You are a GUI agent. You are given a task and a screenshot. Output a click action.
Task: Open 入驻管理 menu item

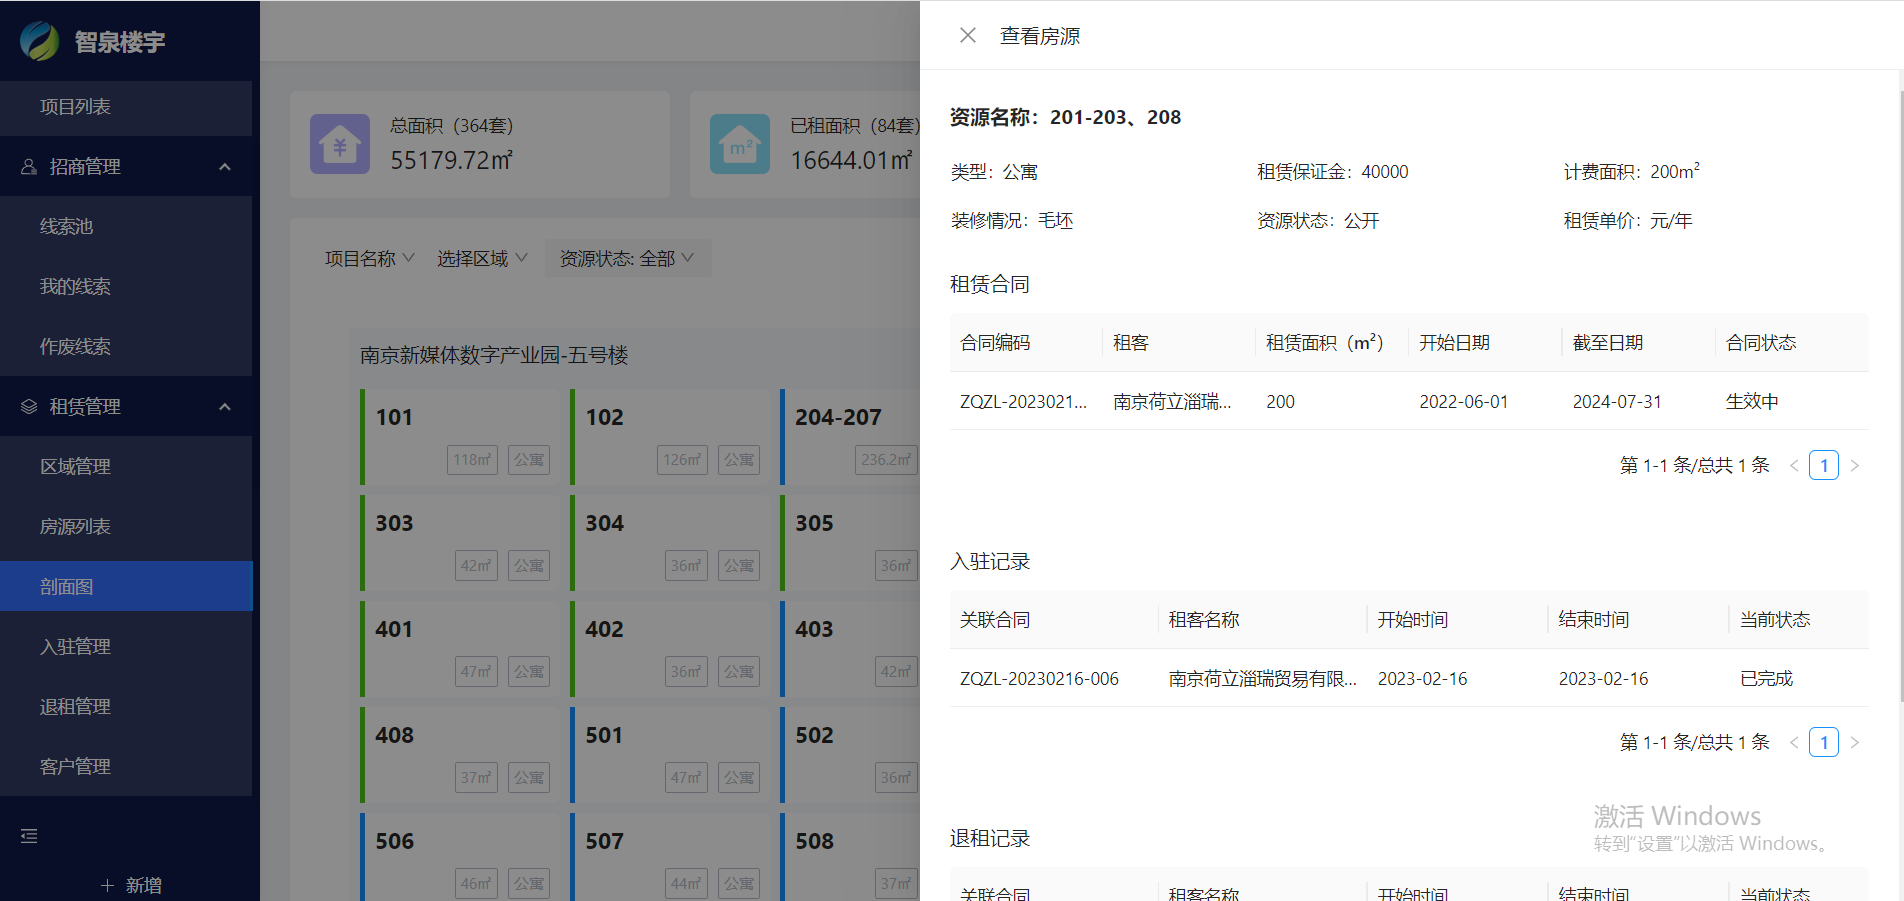126,647
